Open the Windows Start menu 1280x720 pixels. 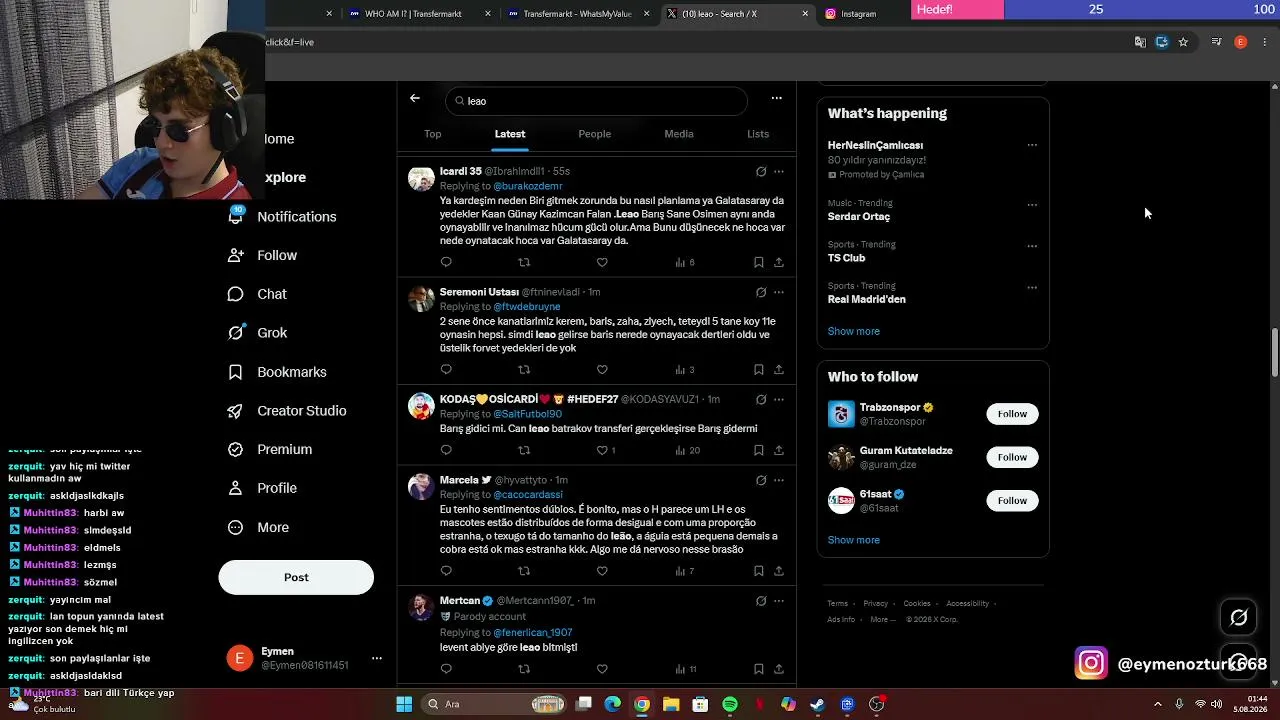[x=404, y=704]
